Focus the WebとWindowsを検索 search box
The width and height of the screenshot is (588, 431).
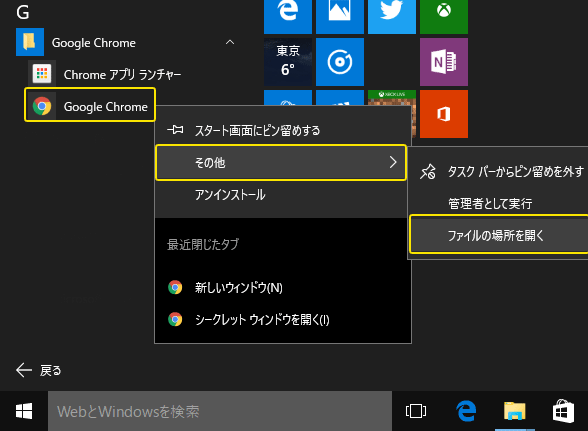tap(220, 411)
